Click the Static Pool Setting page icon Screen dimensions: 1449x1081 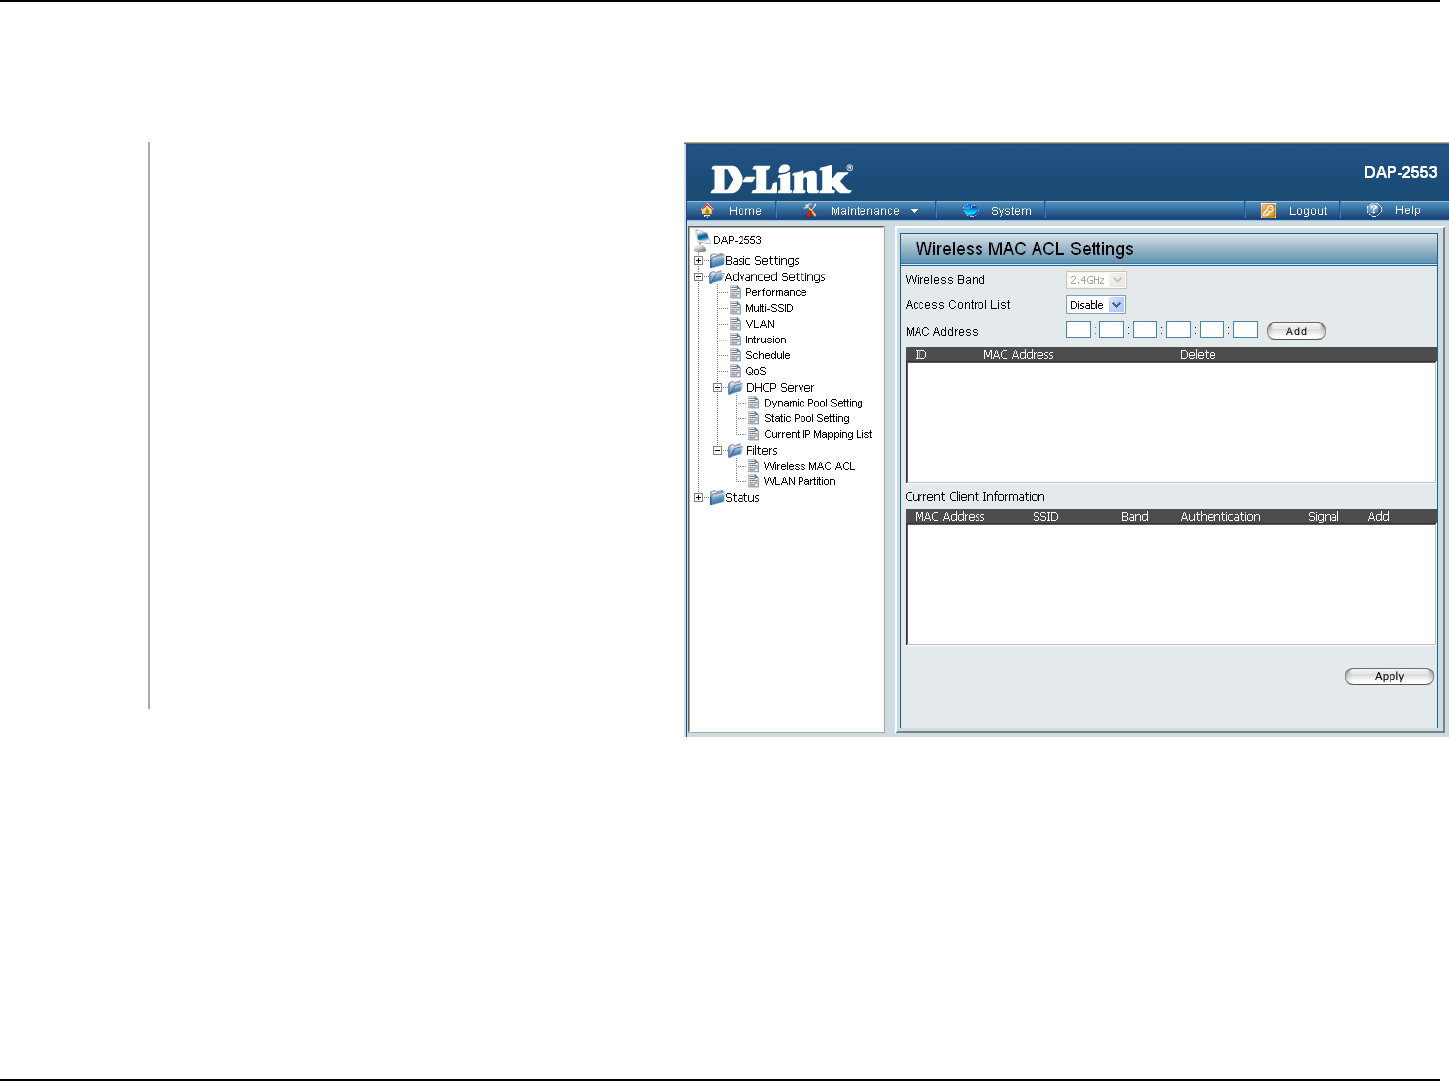point(754,418)
